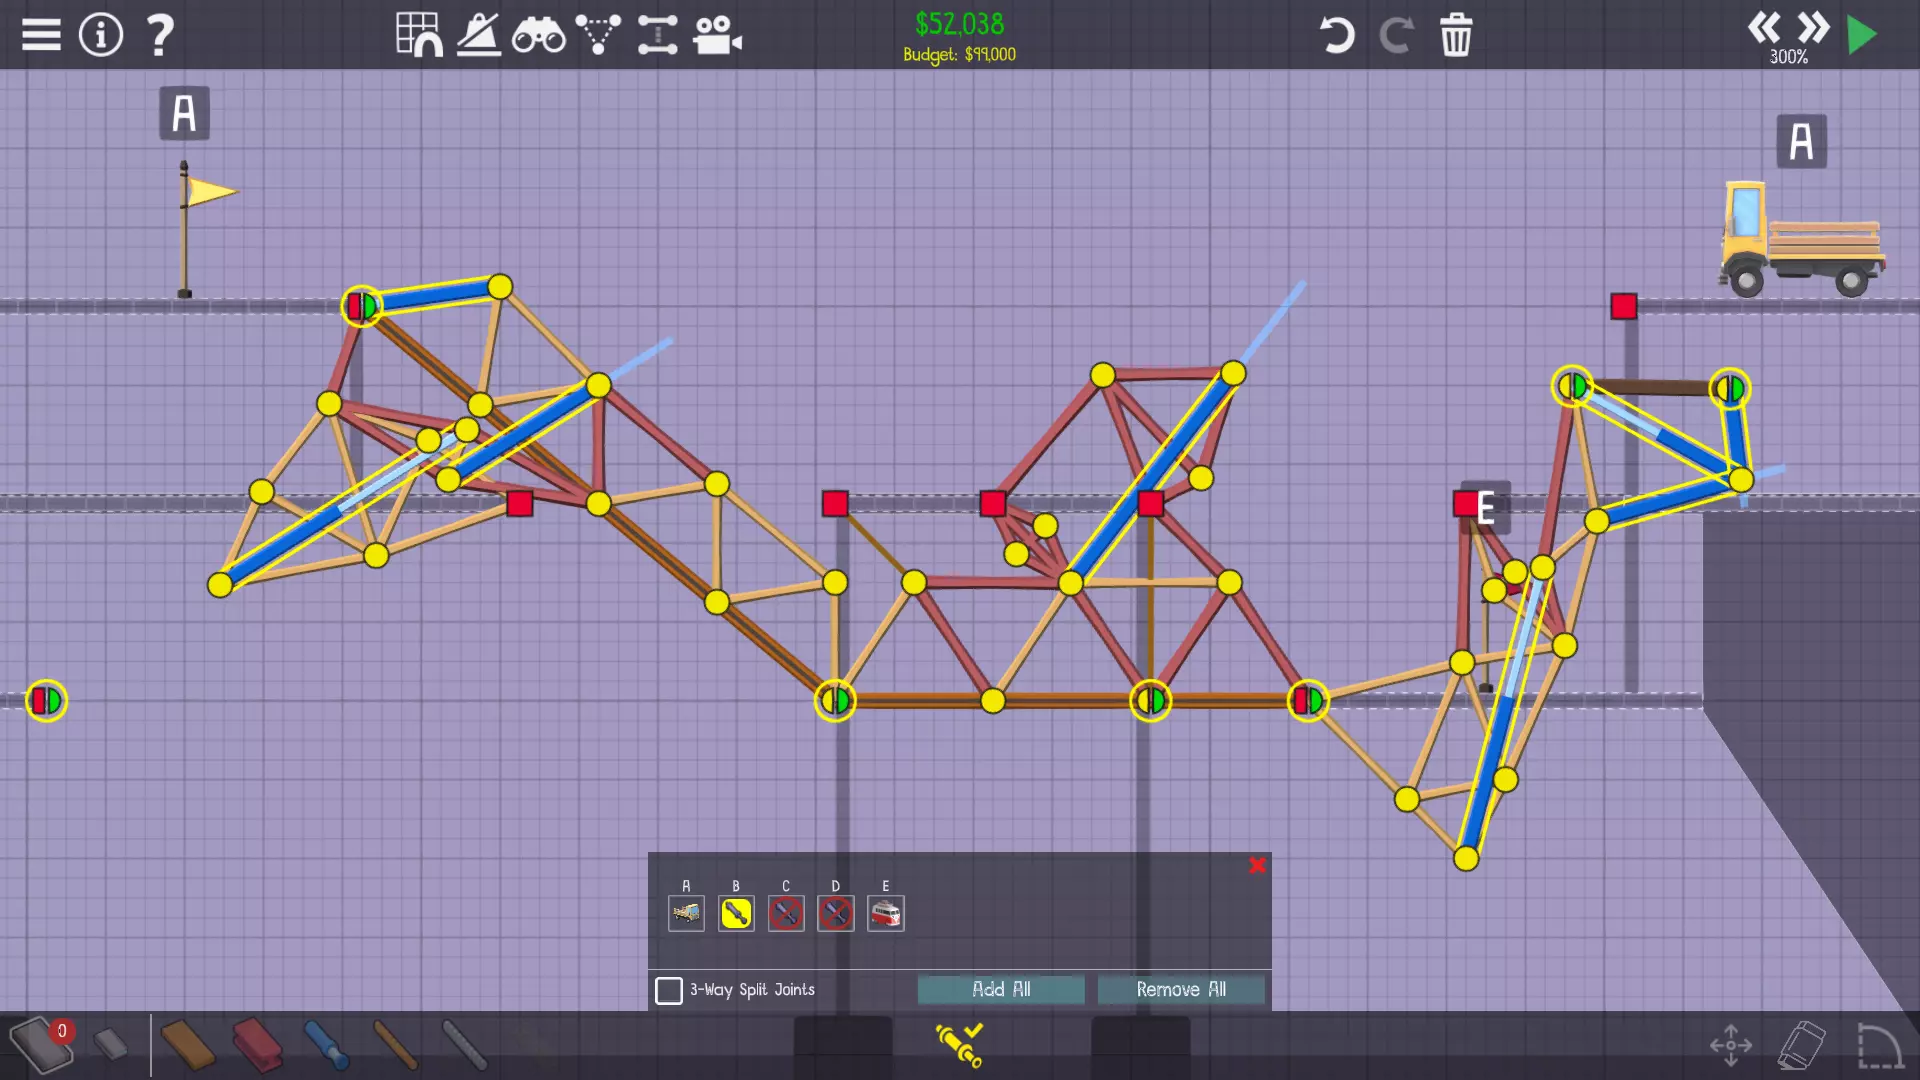Increase simulation speed with right chevrons
1920x1080 pixels.
pos(1813,27)
